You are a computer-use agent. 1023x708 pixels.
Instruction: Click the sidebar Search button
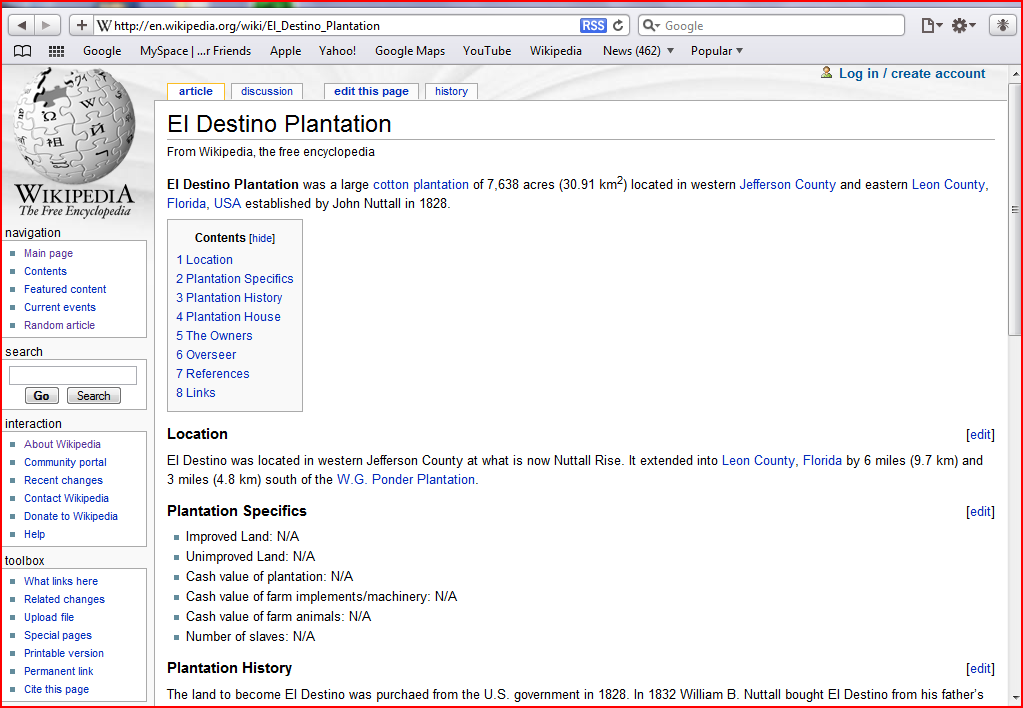tap(93, 395)
